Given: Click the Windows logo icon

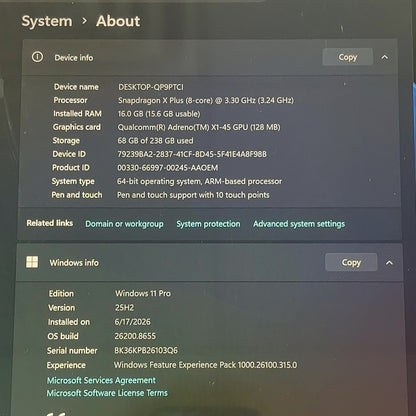Looking at the screenshot, I should click(32, 262).
